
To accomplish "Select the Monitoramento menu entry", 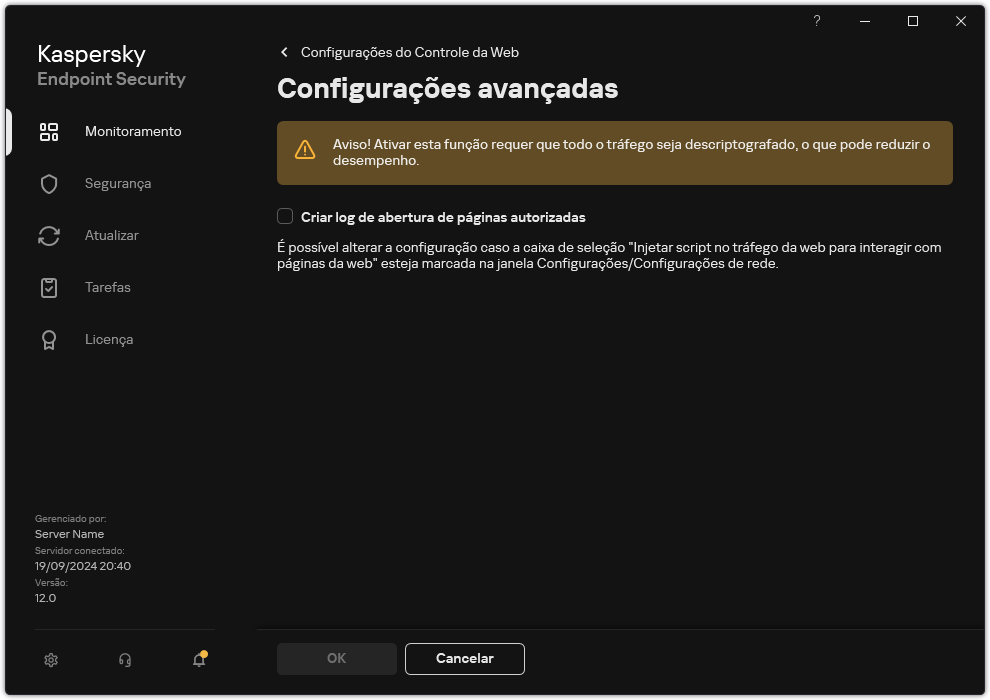I will click(132, 131).
